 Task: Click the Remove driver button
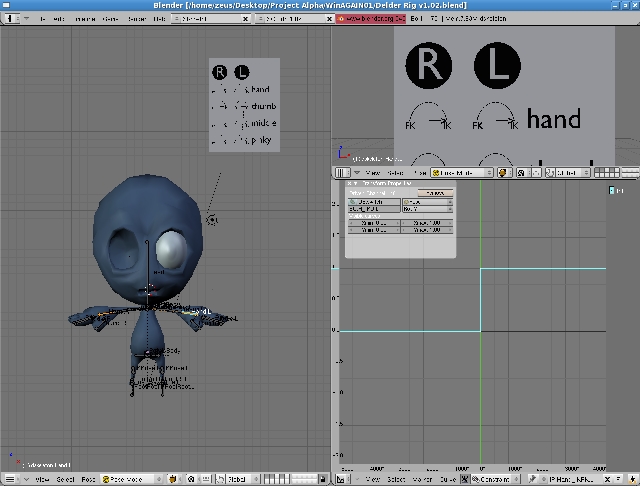click(x=436, y=193)
